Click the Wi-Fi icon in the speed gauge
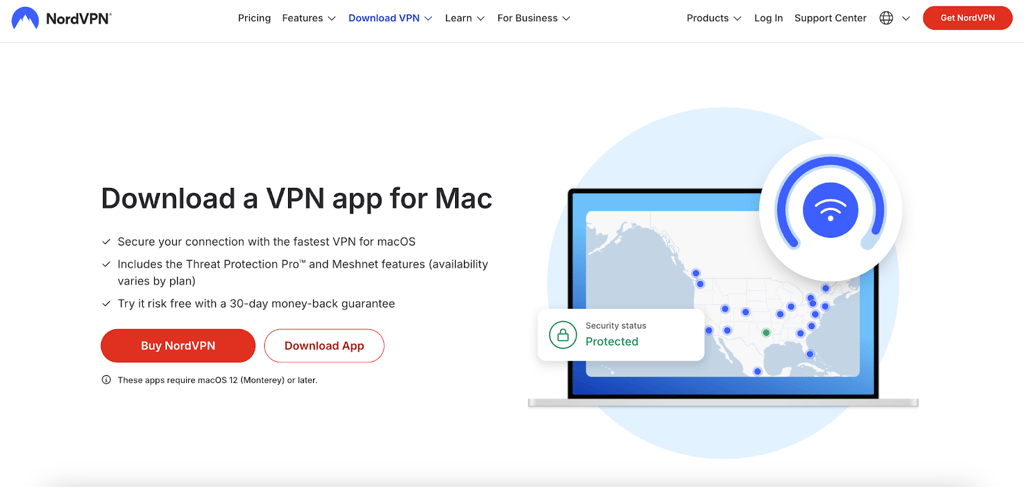Viewport: 1024px width, 487px height. (x=830, y=211)
